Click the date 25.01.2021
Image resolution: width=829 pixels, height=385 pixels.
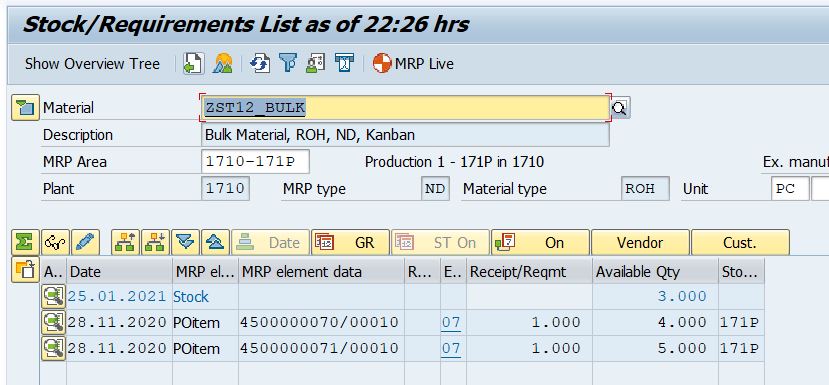tap(117, 296)
